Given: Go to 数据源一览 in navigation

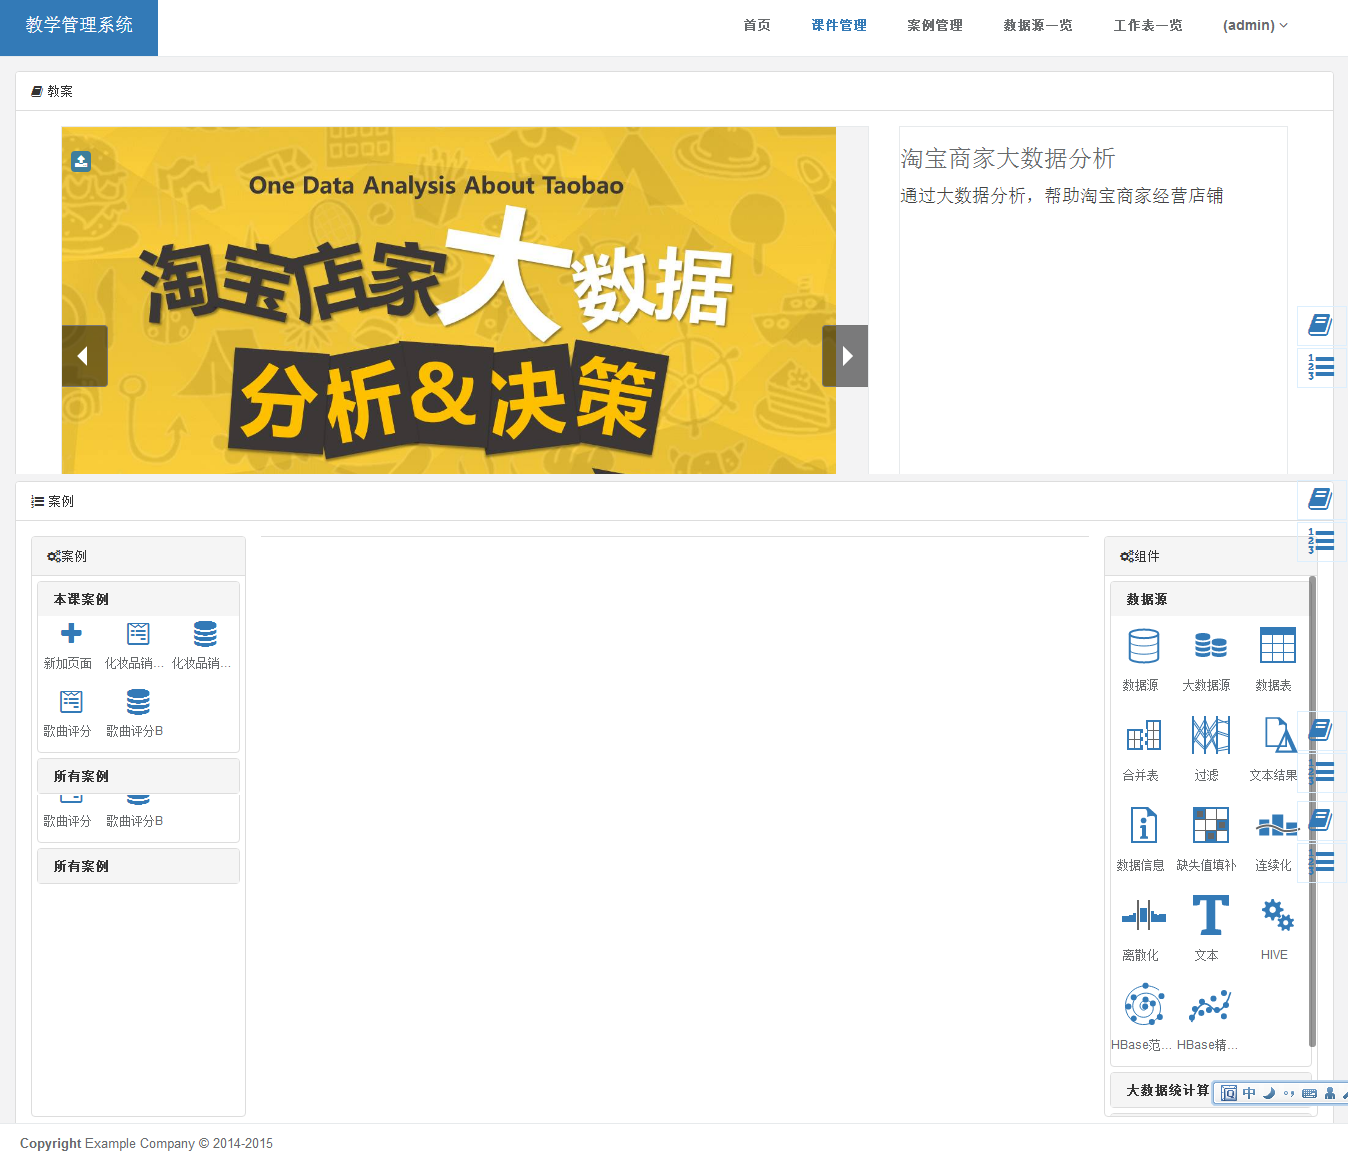Looking at the screenshot, I should click(x=1038, y=25).
